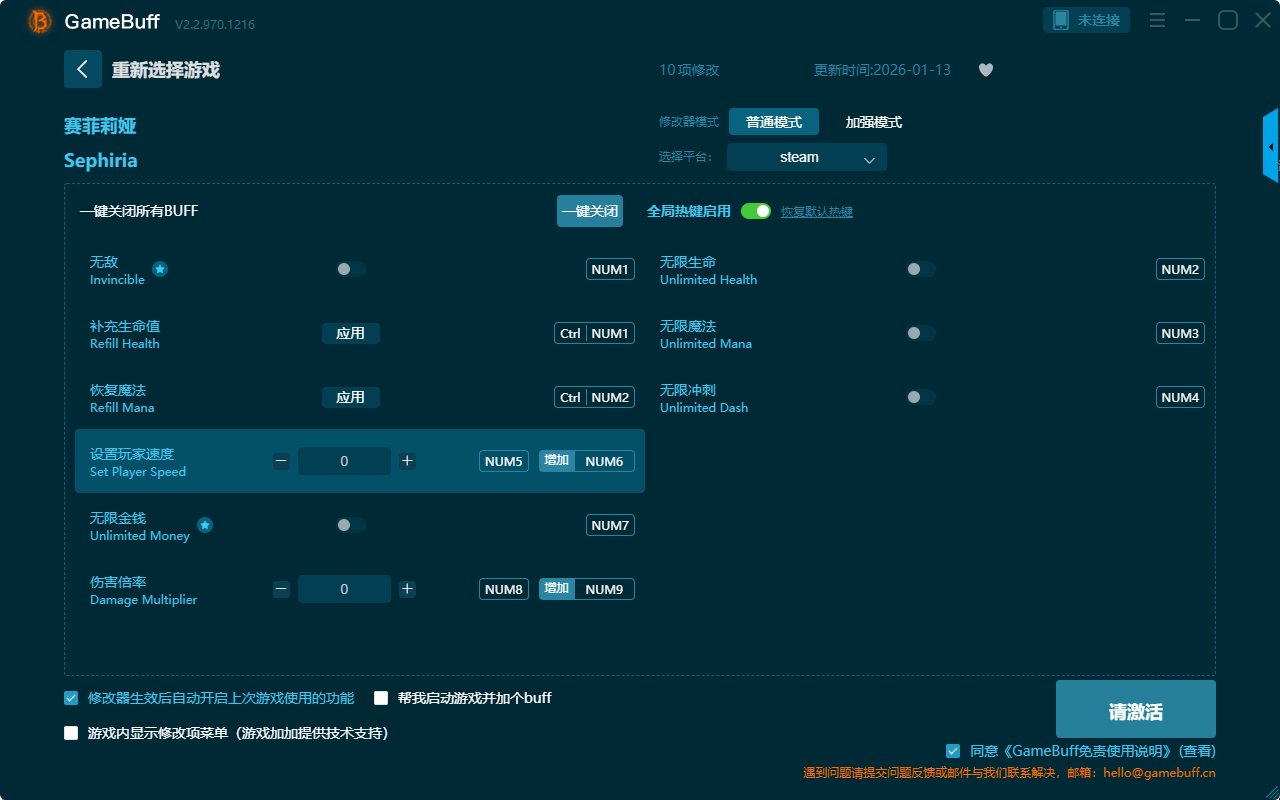Increase the Set Player Speed value
The image size is (1280, 800).
(407, 461)
